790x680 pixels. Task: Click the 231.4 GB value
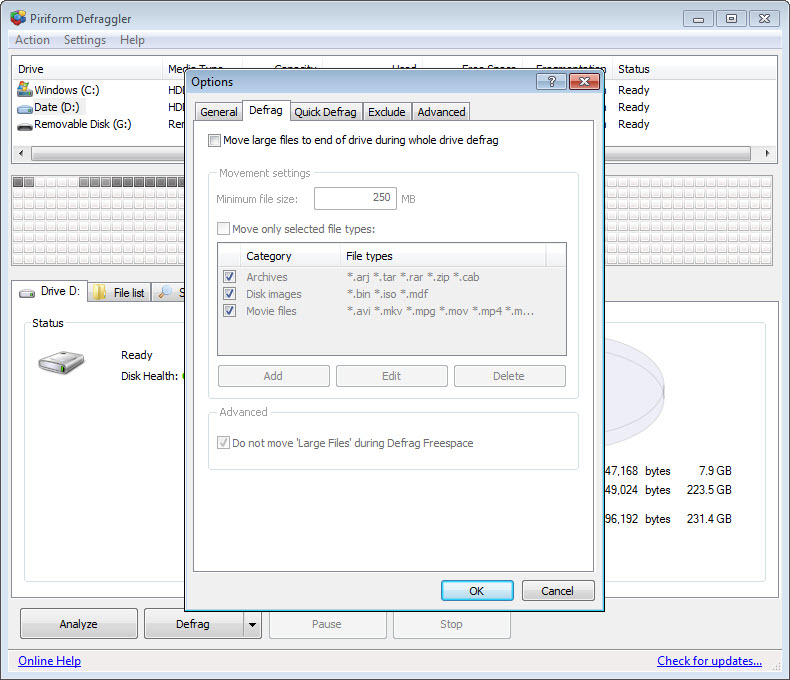click(x=709, y=519)
